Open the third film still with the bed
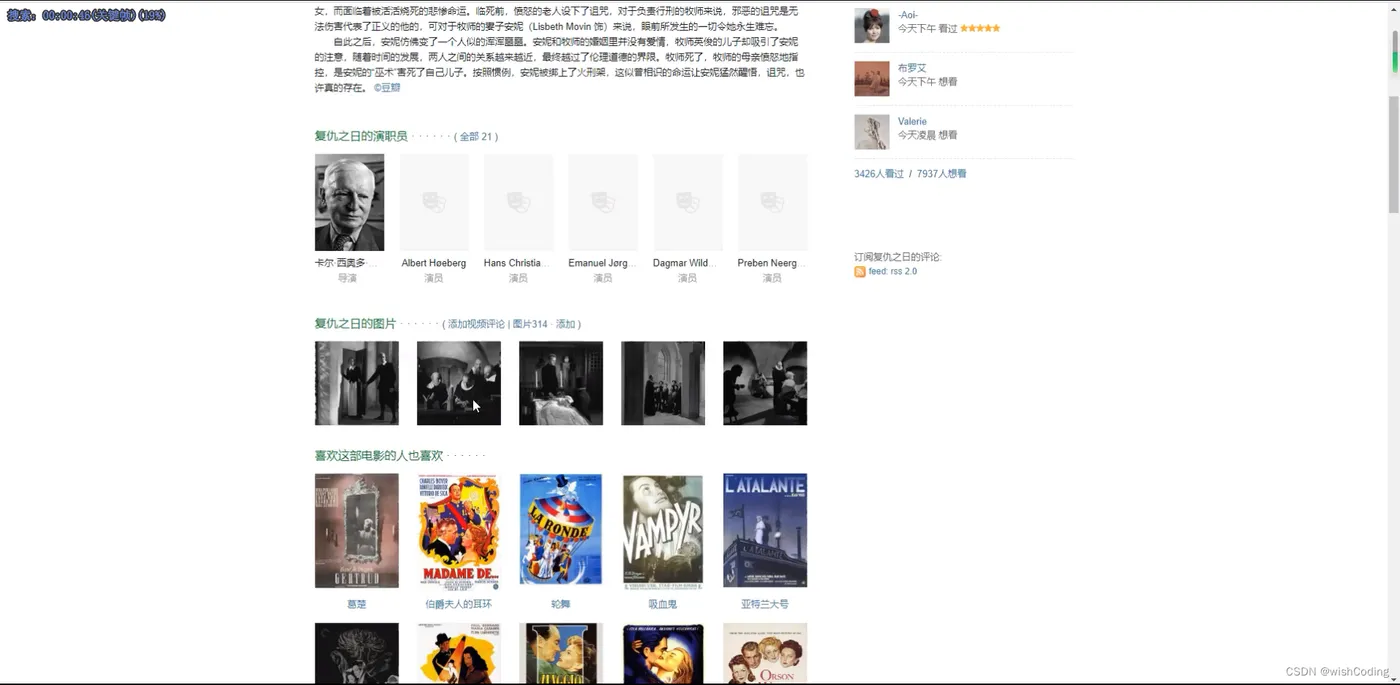 pyautogui.click(x=560, y=383)
